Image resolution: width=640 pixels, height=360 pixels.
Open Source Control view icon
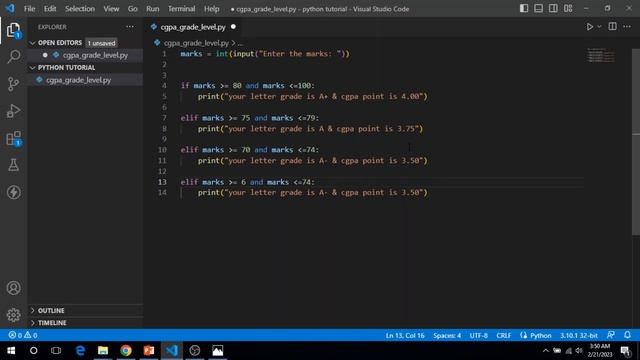[x=13, y=84]
